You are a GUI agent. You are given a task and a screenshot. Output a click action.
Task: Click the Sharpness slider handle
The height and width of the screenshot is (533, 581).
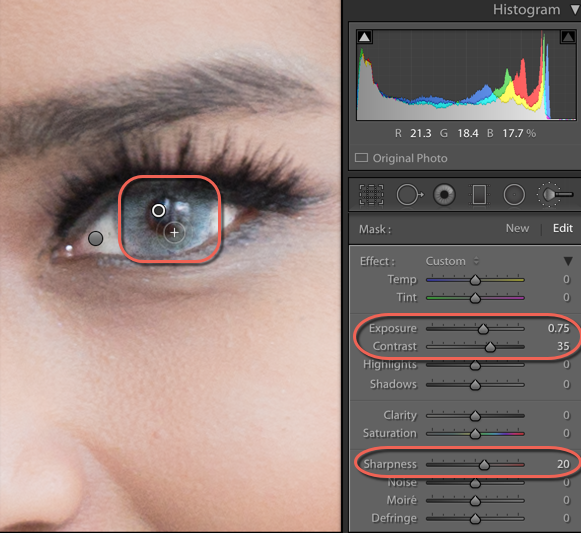[484, 465]
